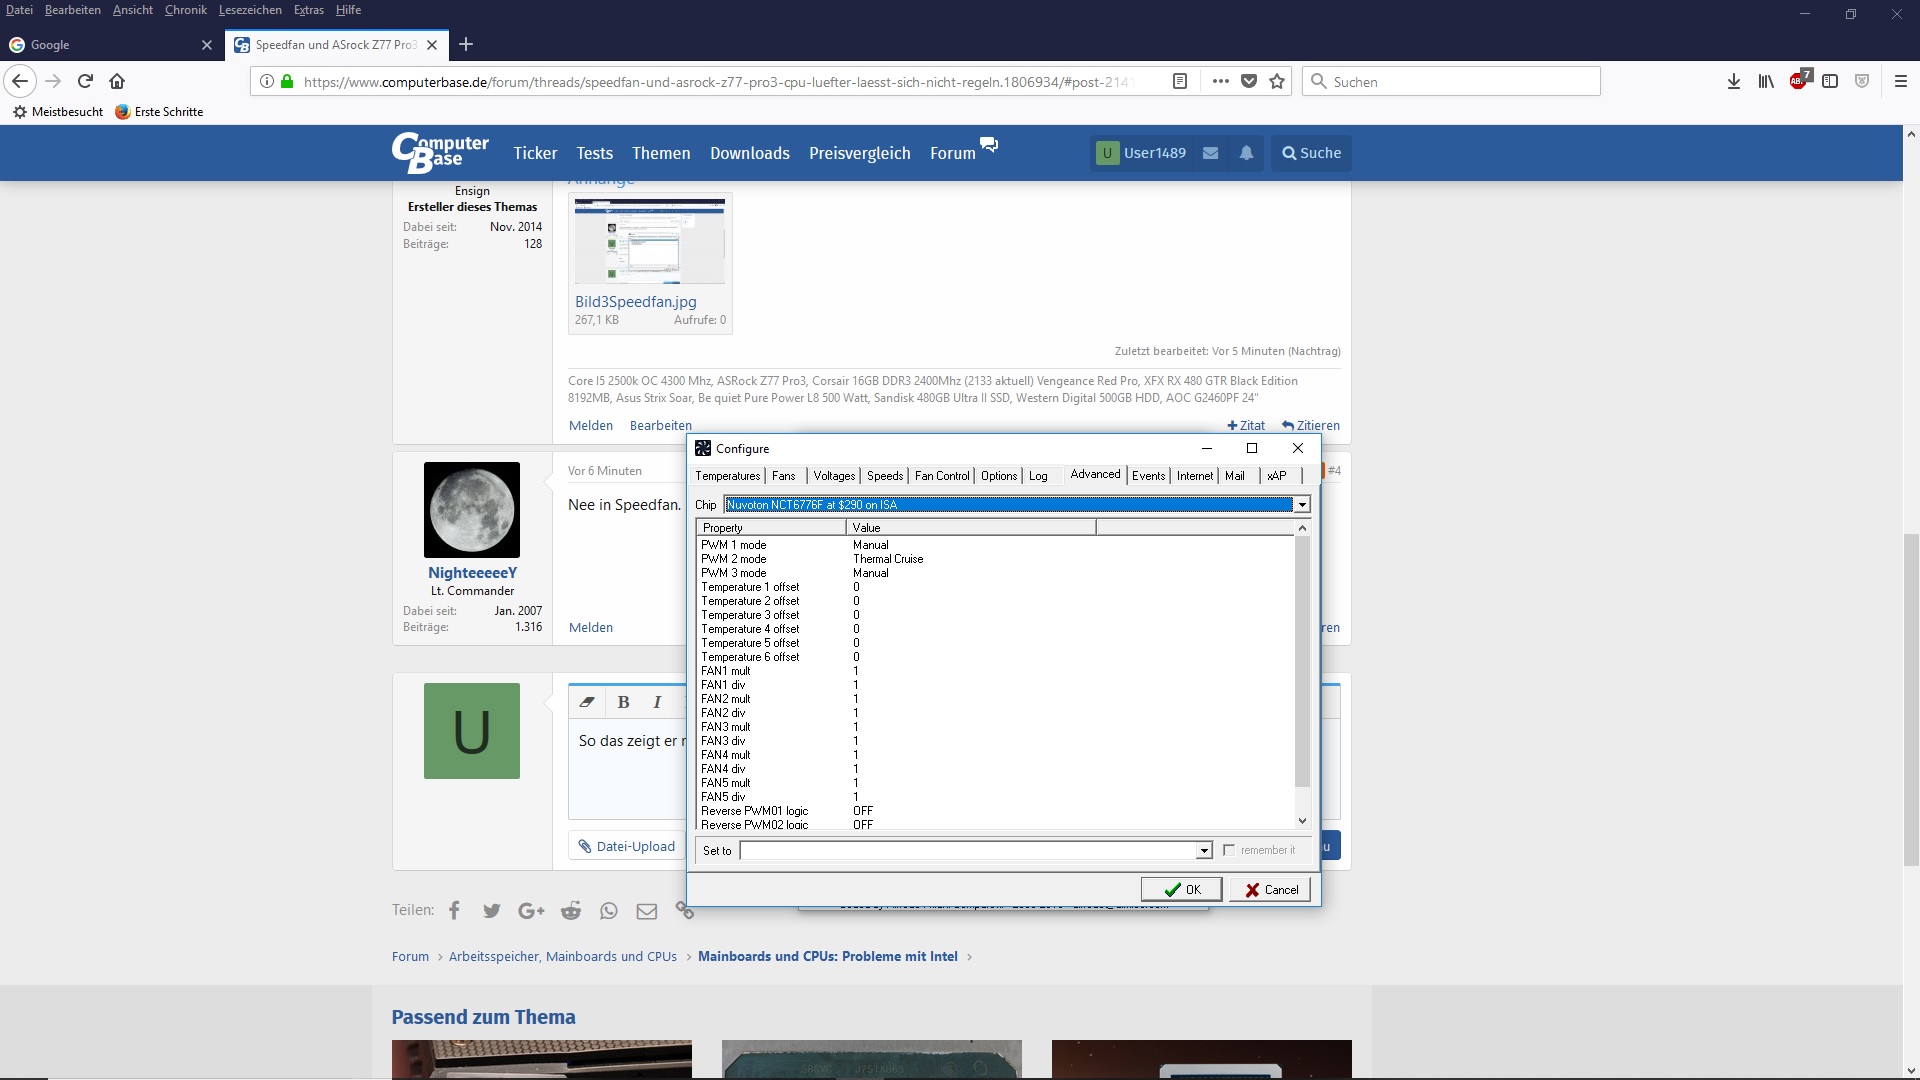Open Firefox hamburger menu
Viewport: 1920px width, 1080px height.
tap(1901, 81)
